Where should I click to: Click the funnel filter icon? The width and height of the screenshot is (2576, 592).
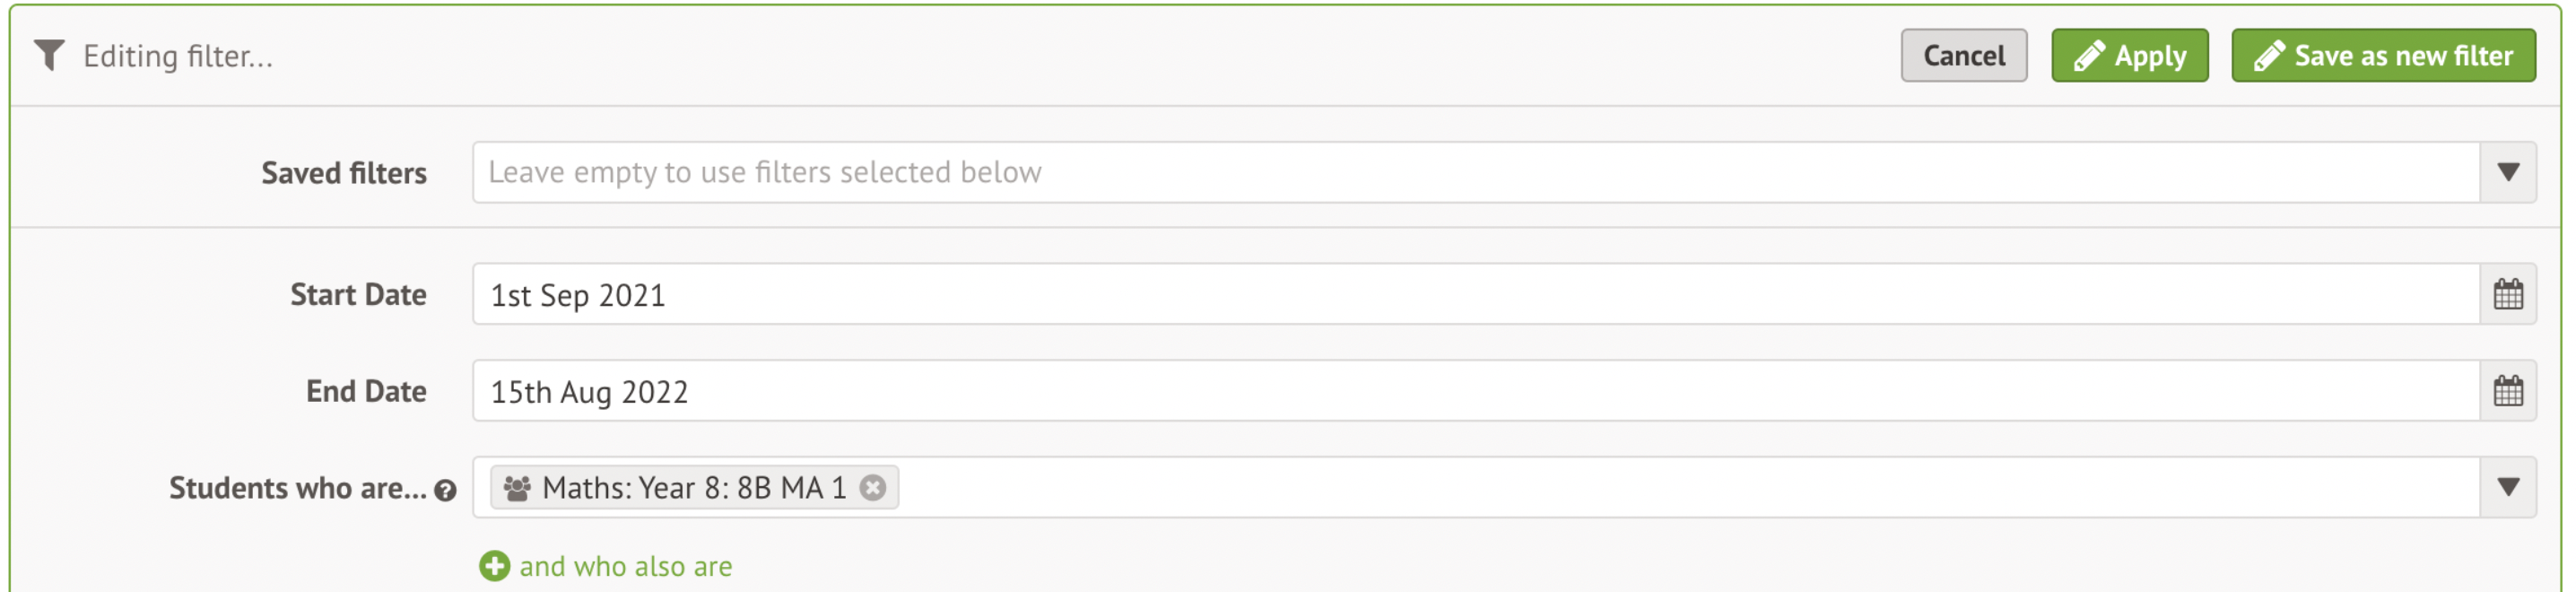click(x=49, y=56)
